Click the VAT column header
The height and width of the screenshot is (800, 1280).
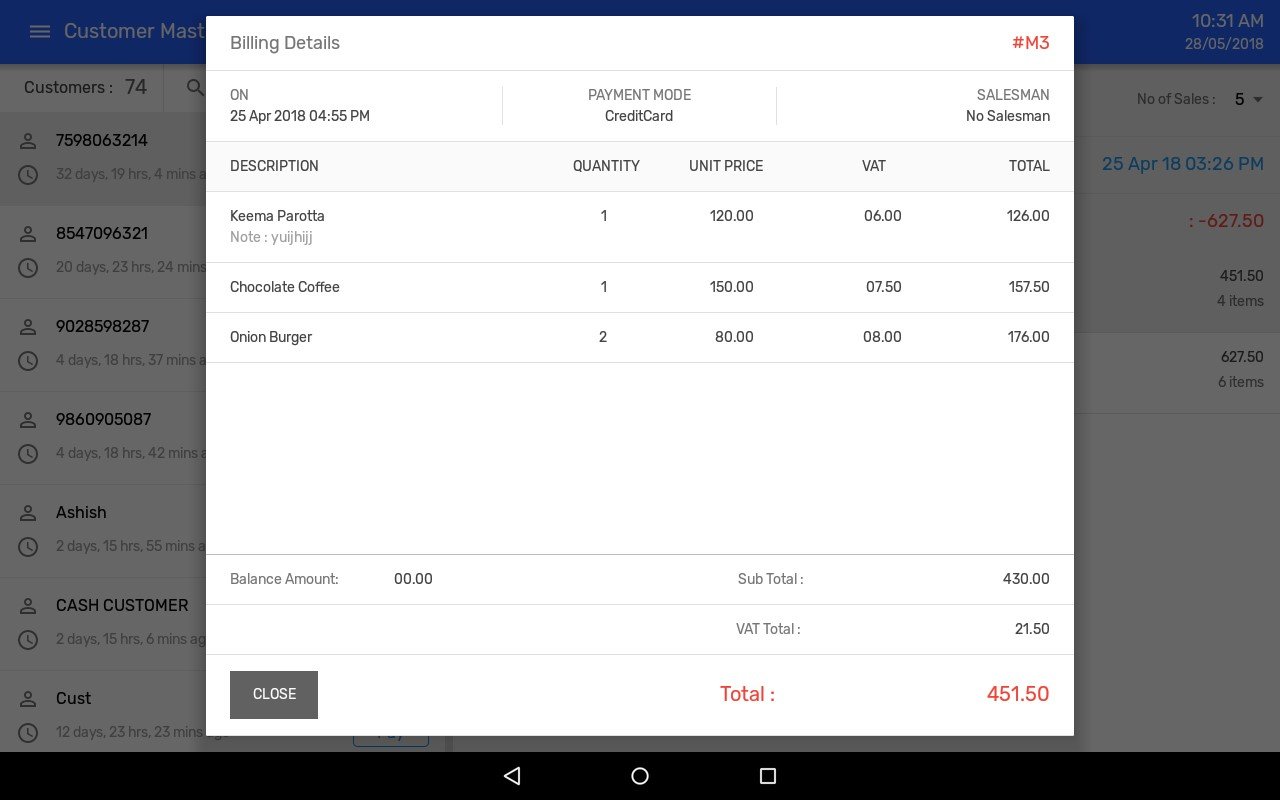[874, 166]
